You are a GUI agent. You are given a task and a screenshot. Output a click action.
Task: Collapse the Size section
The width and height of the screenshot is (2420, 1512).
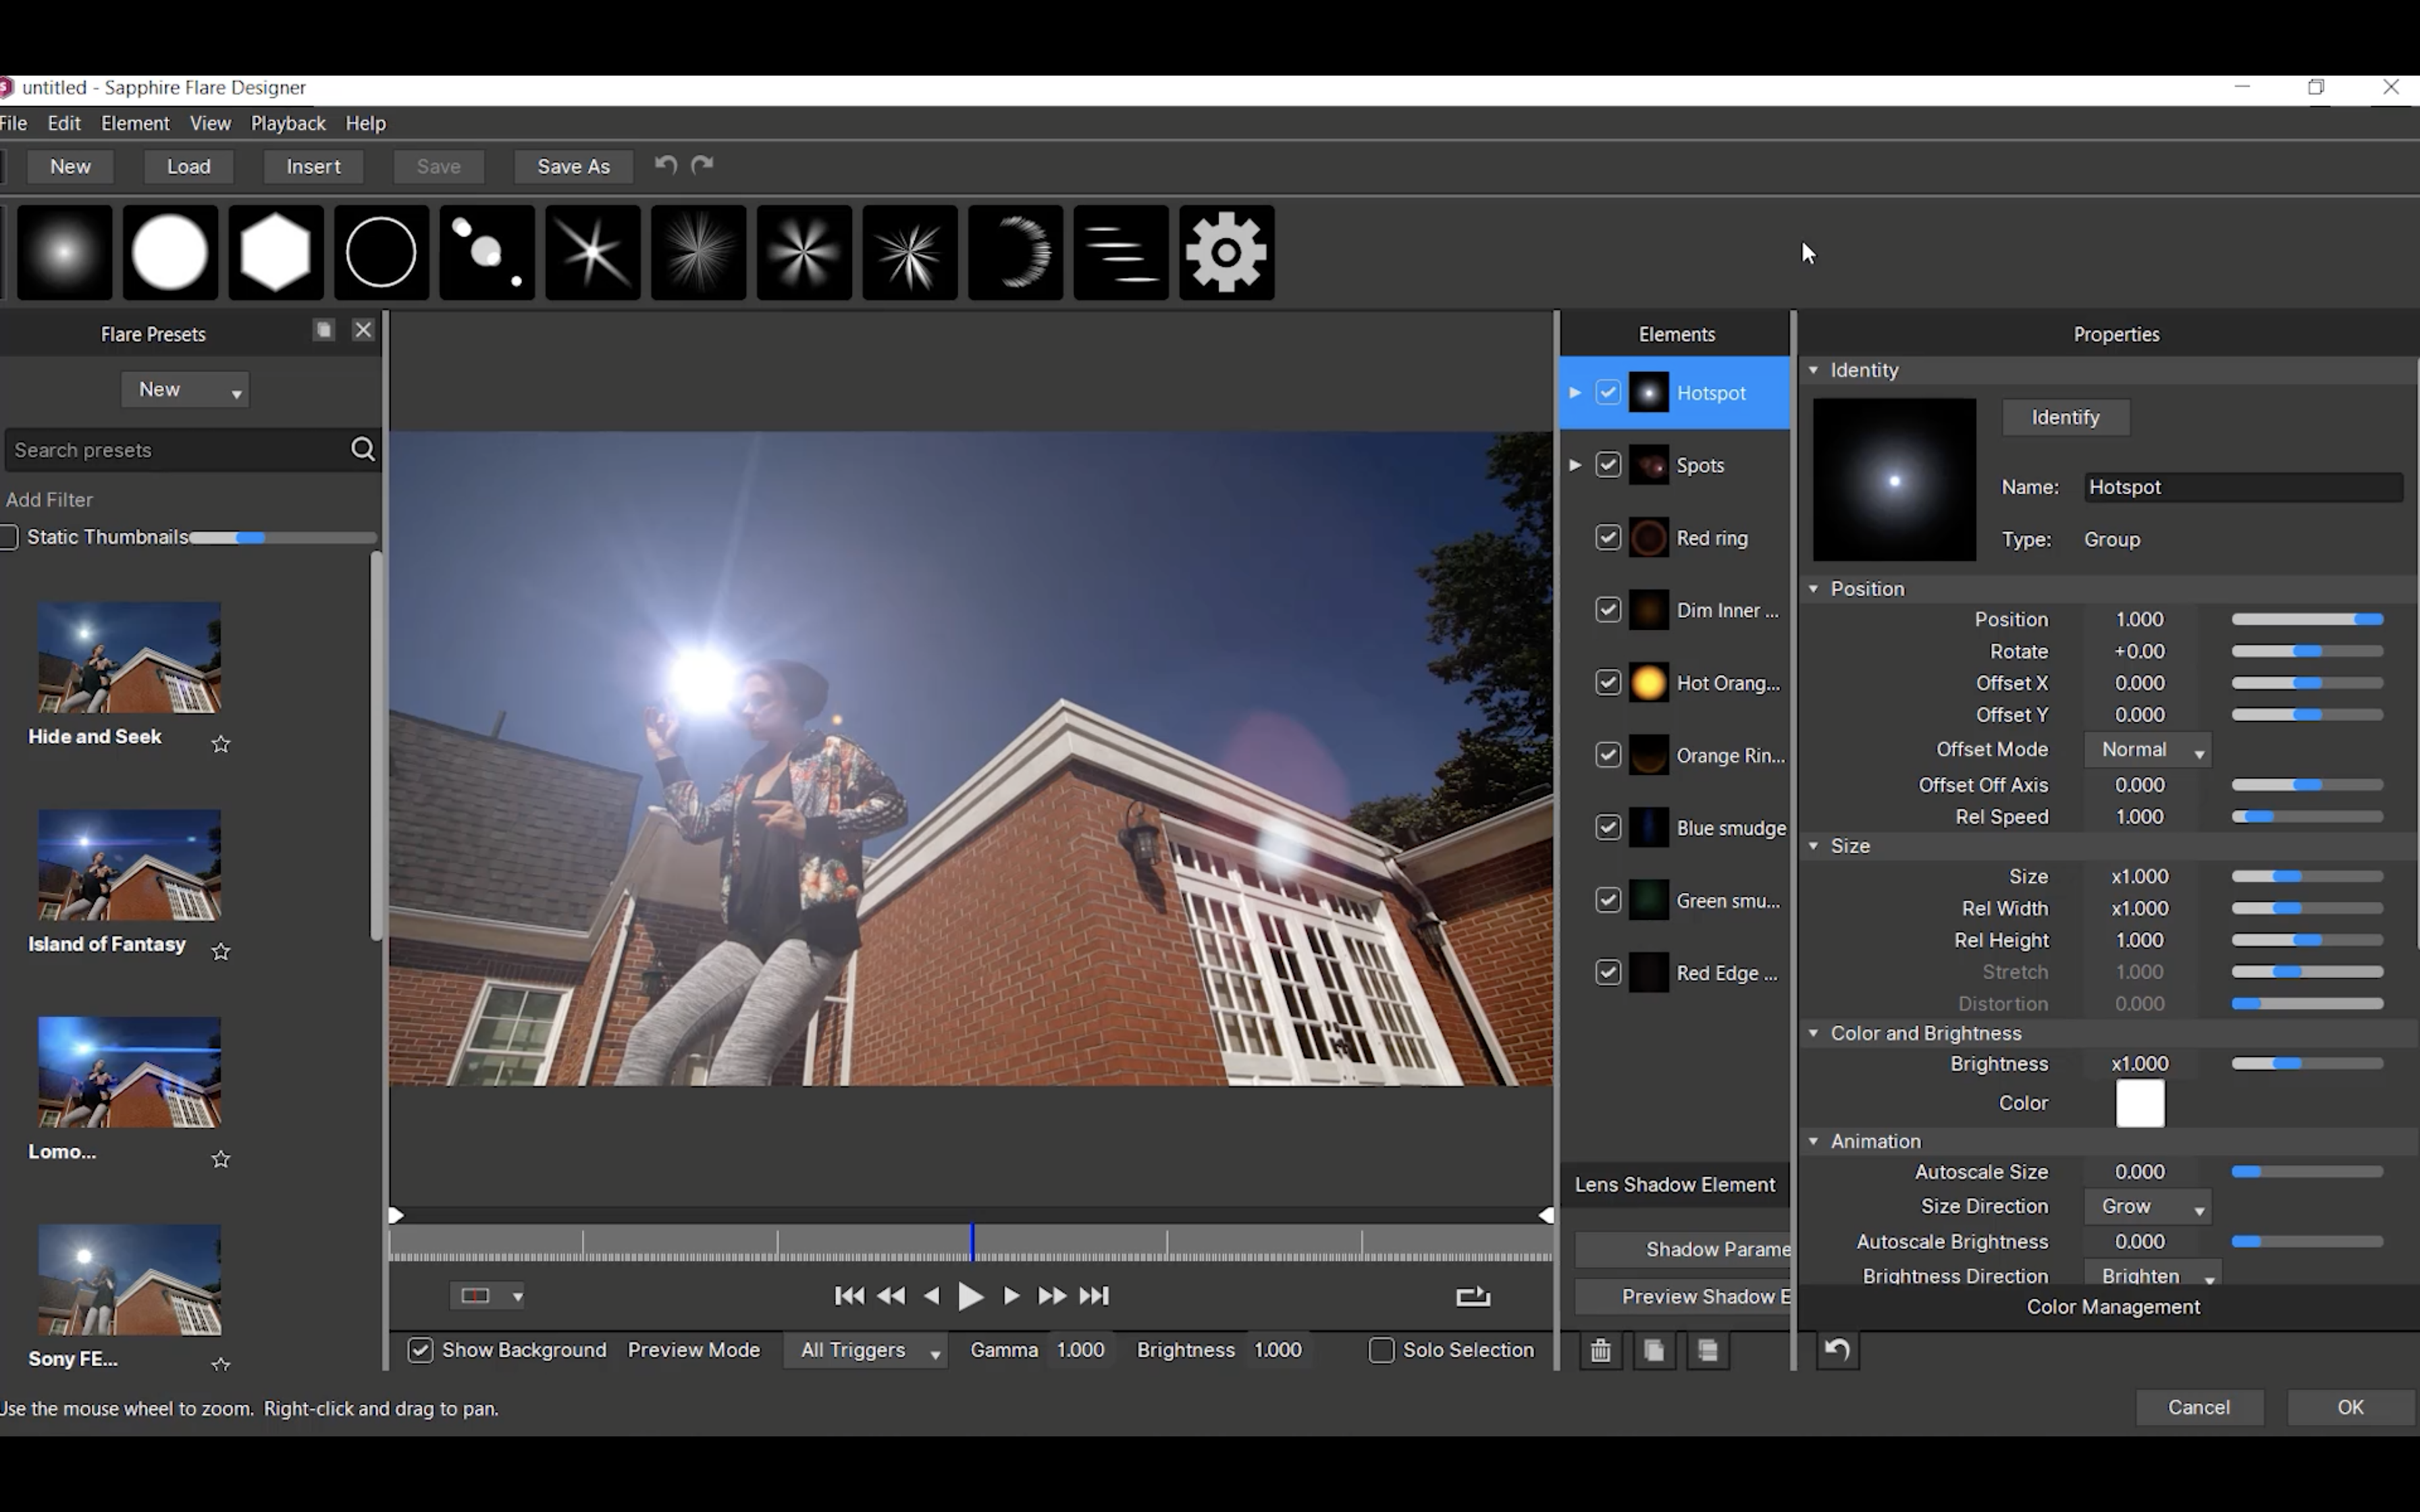[x=1813, y=846]
